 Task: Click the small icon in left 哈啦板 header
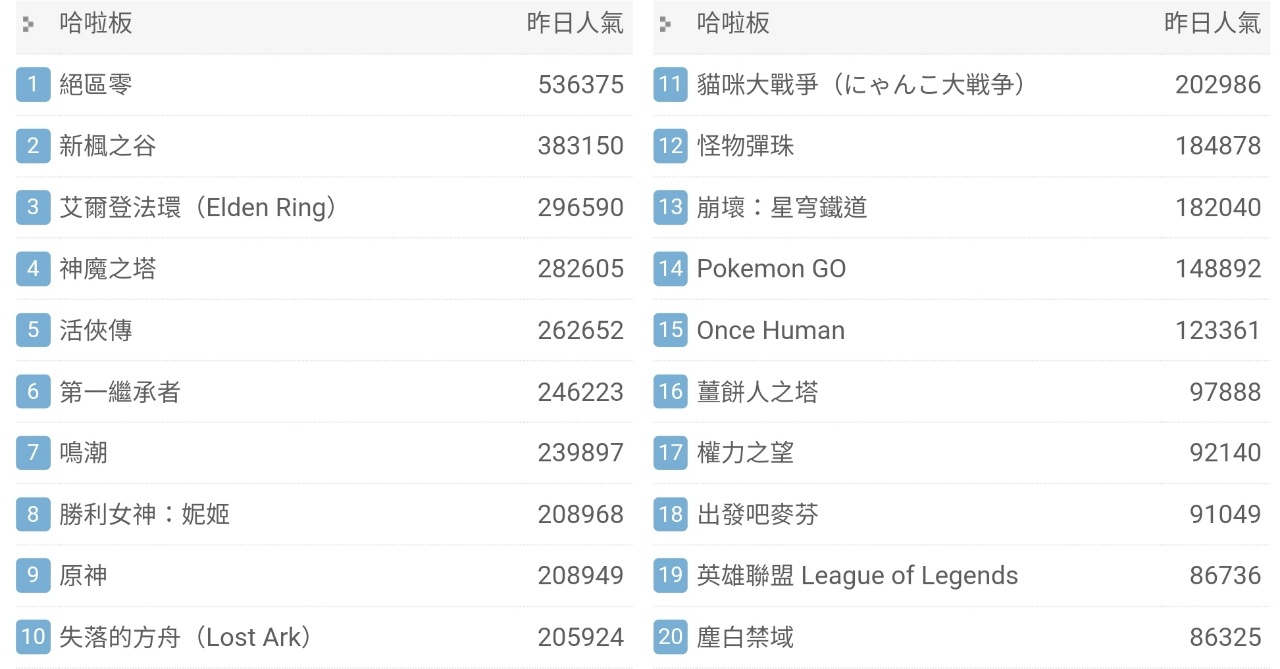[x=28, y=24]
